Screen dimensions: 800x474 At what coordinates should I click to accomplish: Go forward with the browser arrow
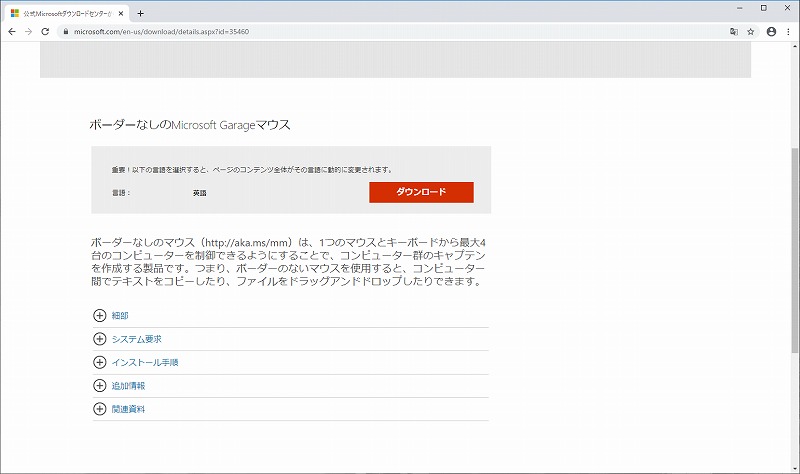point(29,32)
